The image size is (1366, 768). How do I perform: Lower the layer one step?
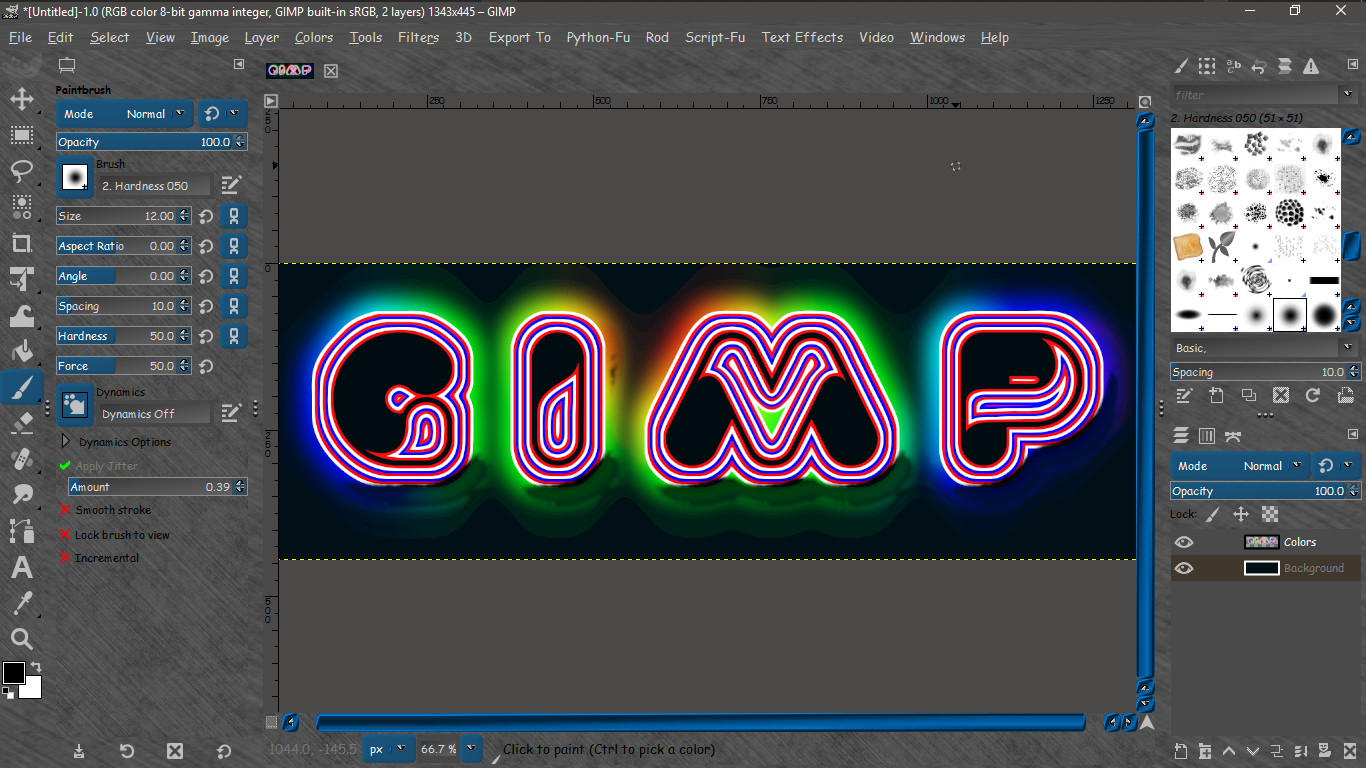(x=1253, y=751)
